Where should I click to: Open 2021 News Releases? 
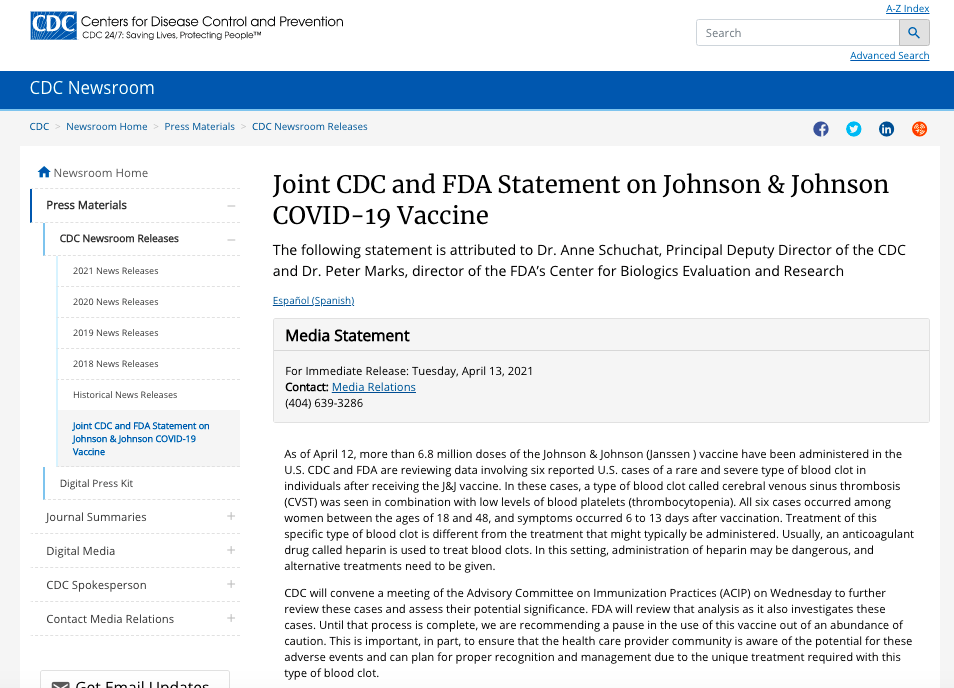116,271
